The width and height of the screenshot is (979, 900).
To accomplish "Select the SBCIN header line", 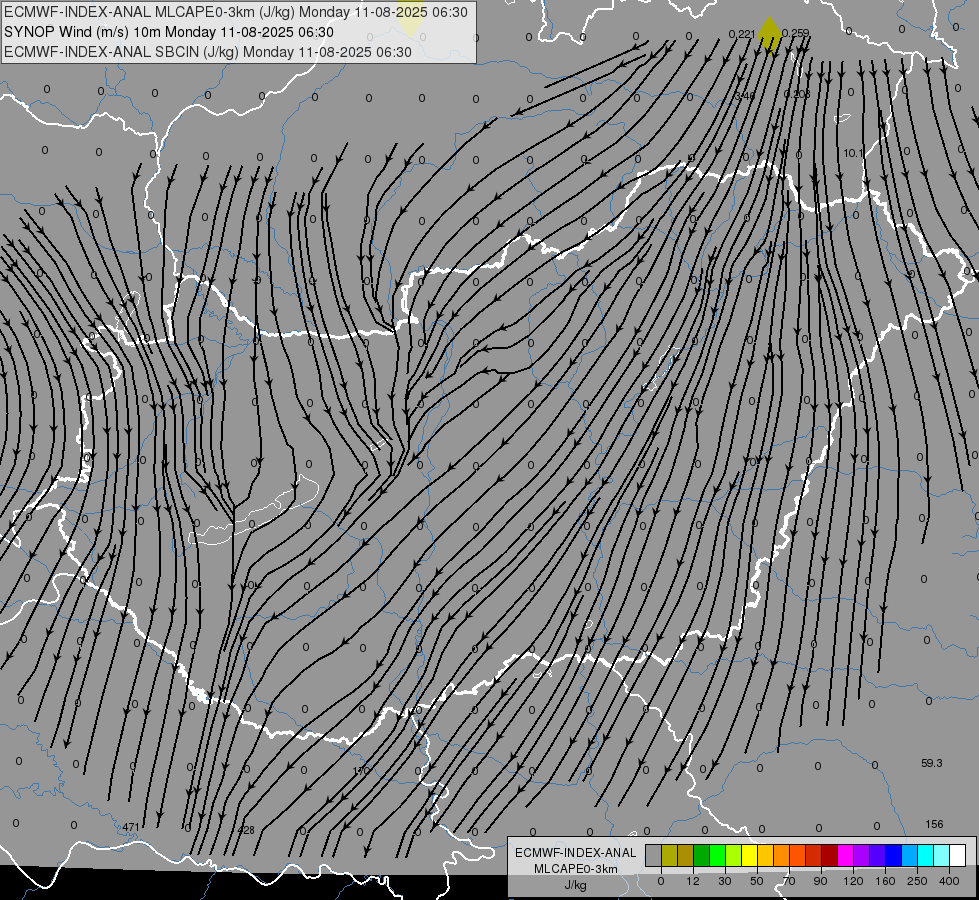I will (x=208, y=52).
